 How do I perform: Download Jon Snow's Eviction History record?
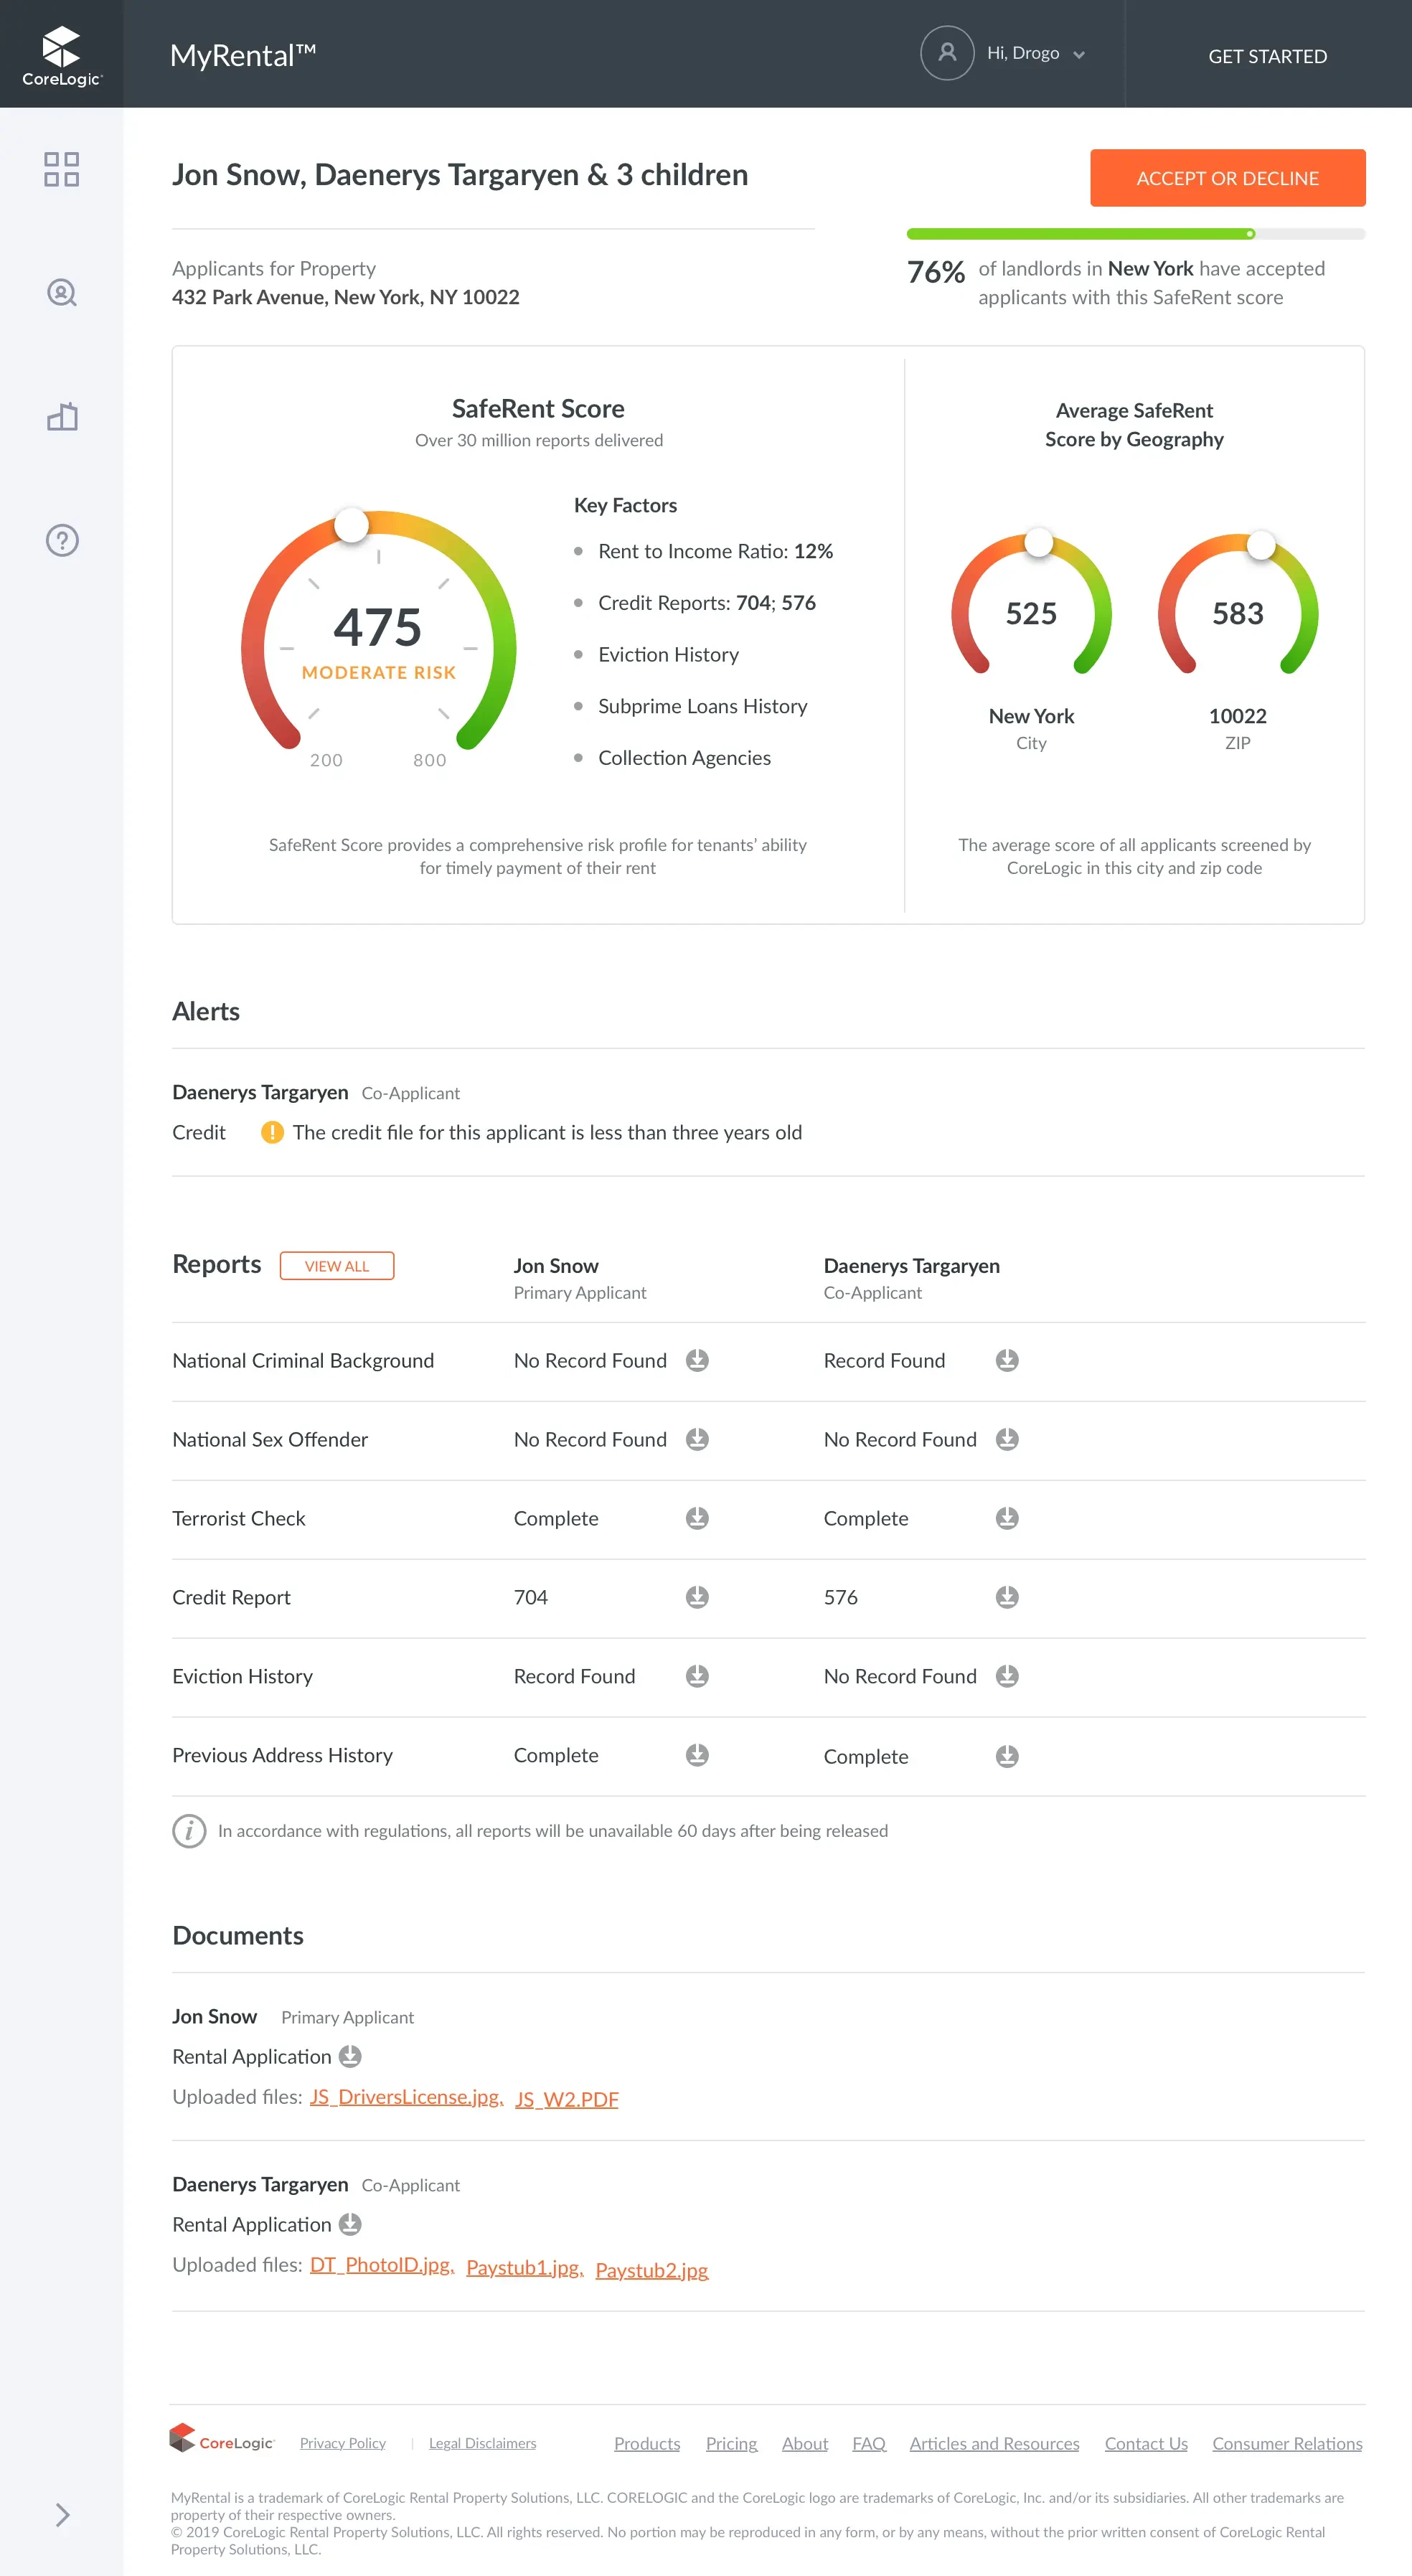pyautogui.click(x=697, y=1675)
